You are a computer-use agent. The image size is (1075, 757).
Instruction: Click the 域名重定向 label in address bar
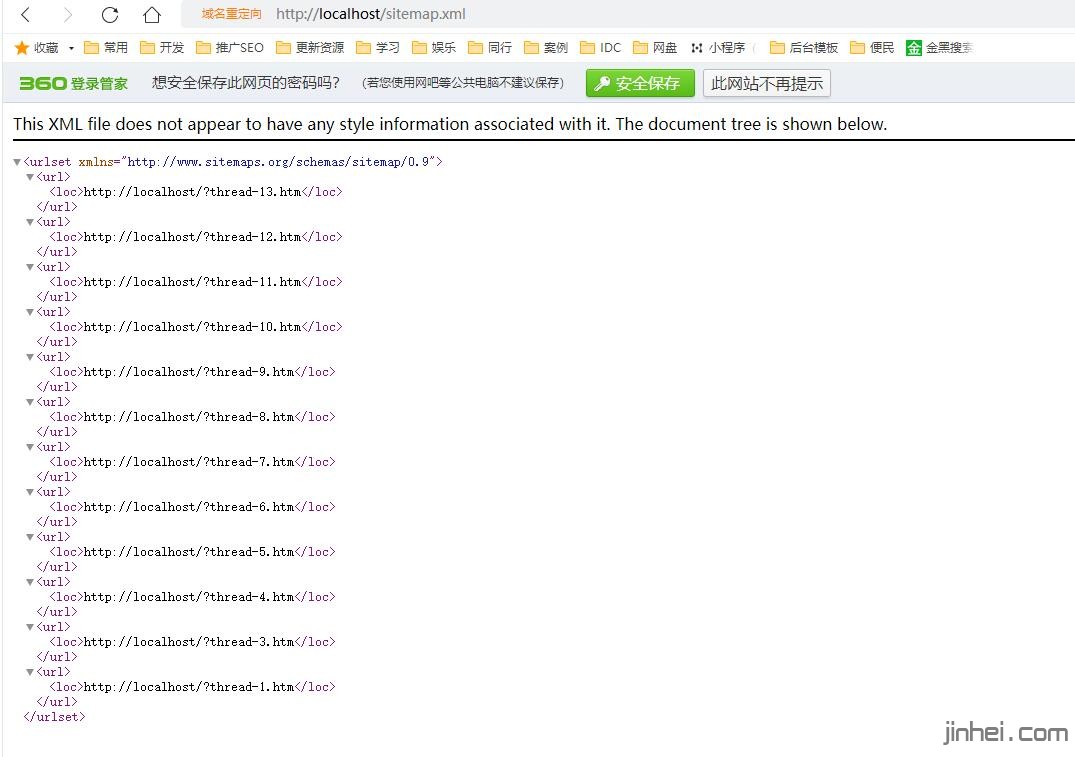(x=231, y=14)
